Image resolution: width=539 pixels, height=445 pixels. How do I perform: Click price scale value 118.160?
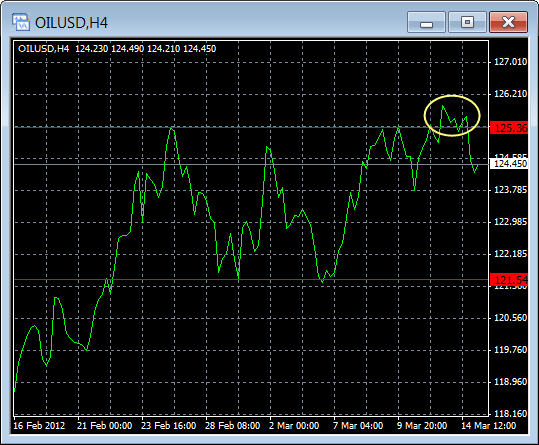click(x=510, y=413)
